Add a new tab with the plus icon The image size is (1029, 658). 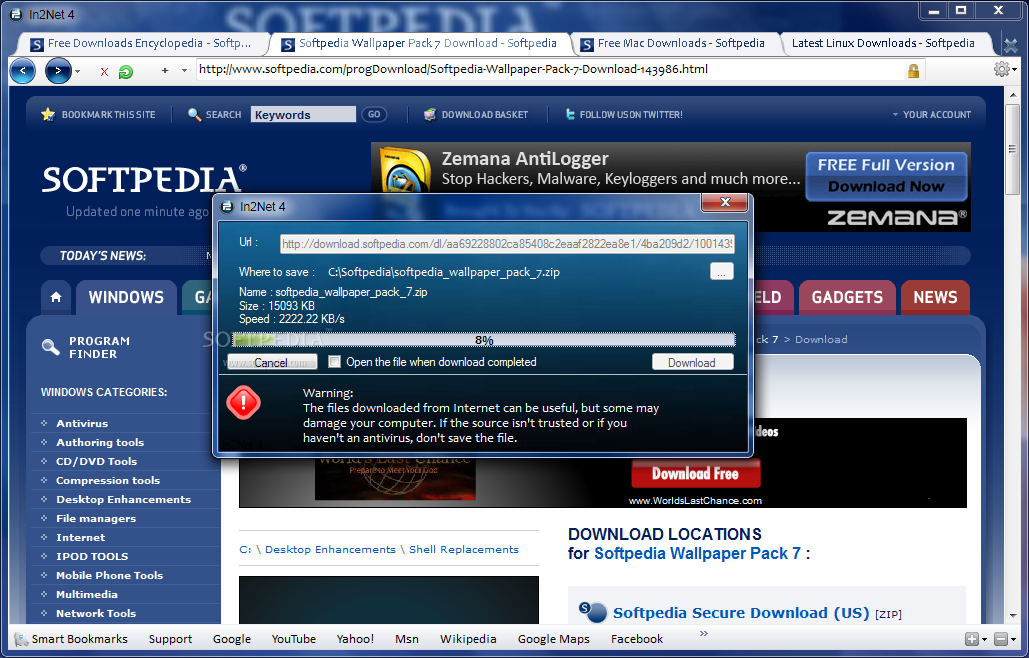point(165,70)
